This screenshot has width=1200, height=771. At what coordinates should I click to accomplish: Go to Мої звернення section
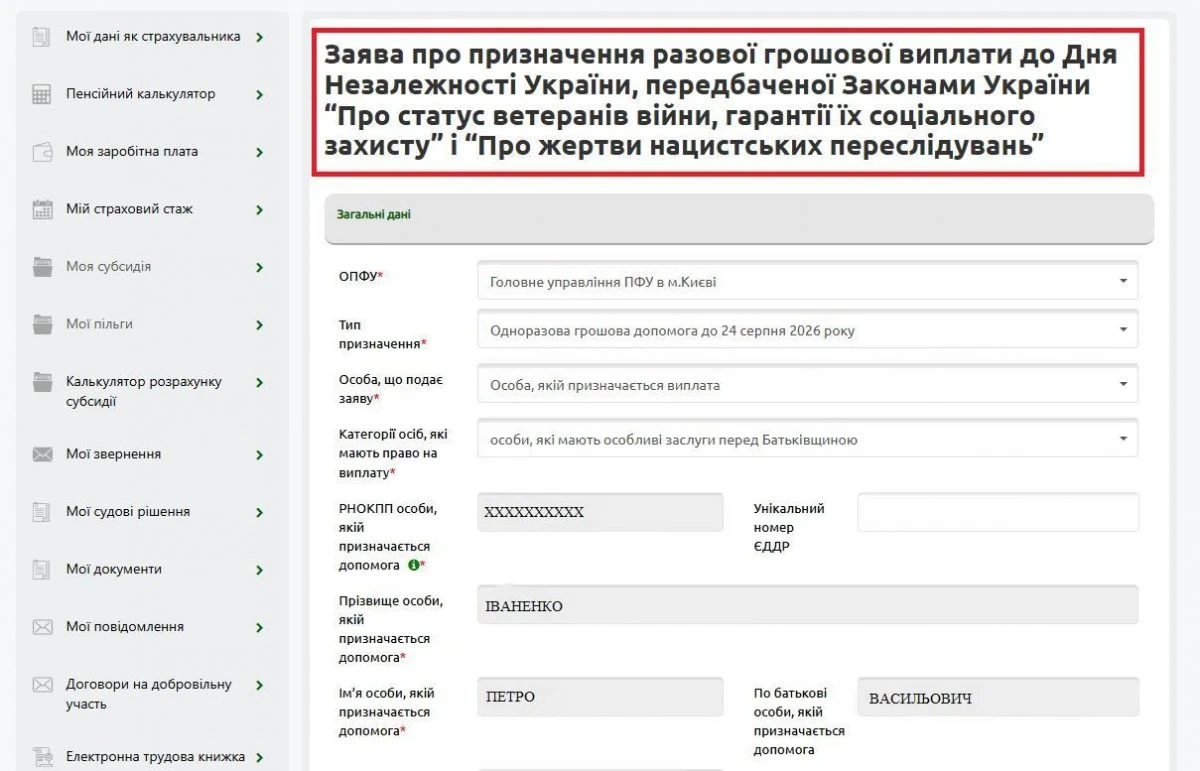click(x=113, y=454)
